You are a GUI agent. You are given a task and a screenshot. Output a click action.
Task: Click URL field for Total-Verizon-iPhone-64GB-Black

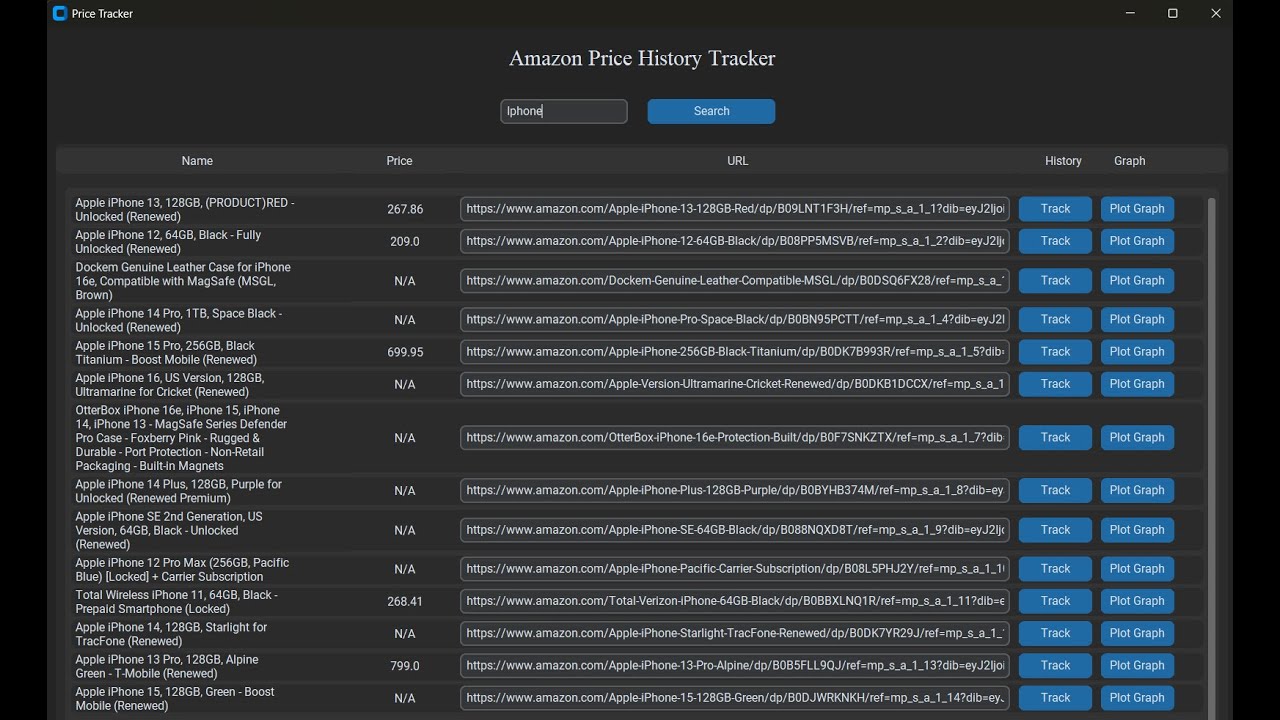tap(734, 601)
